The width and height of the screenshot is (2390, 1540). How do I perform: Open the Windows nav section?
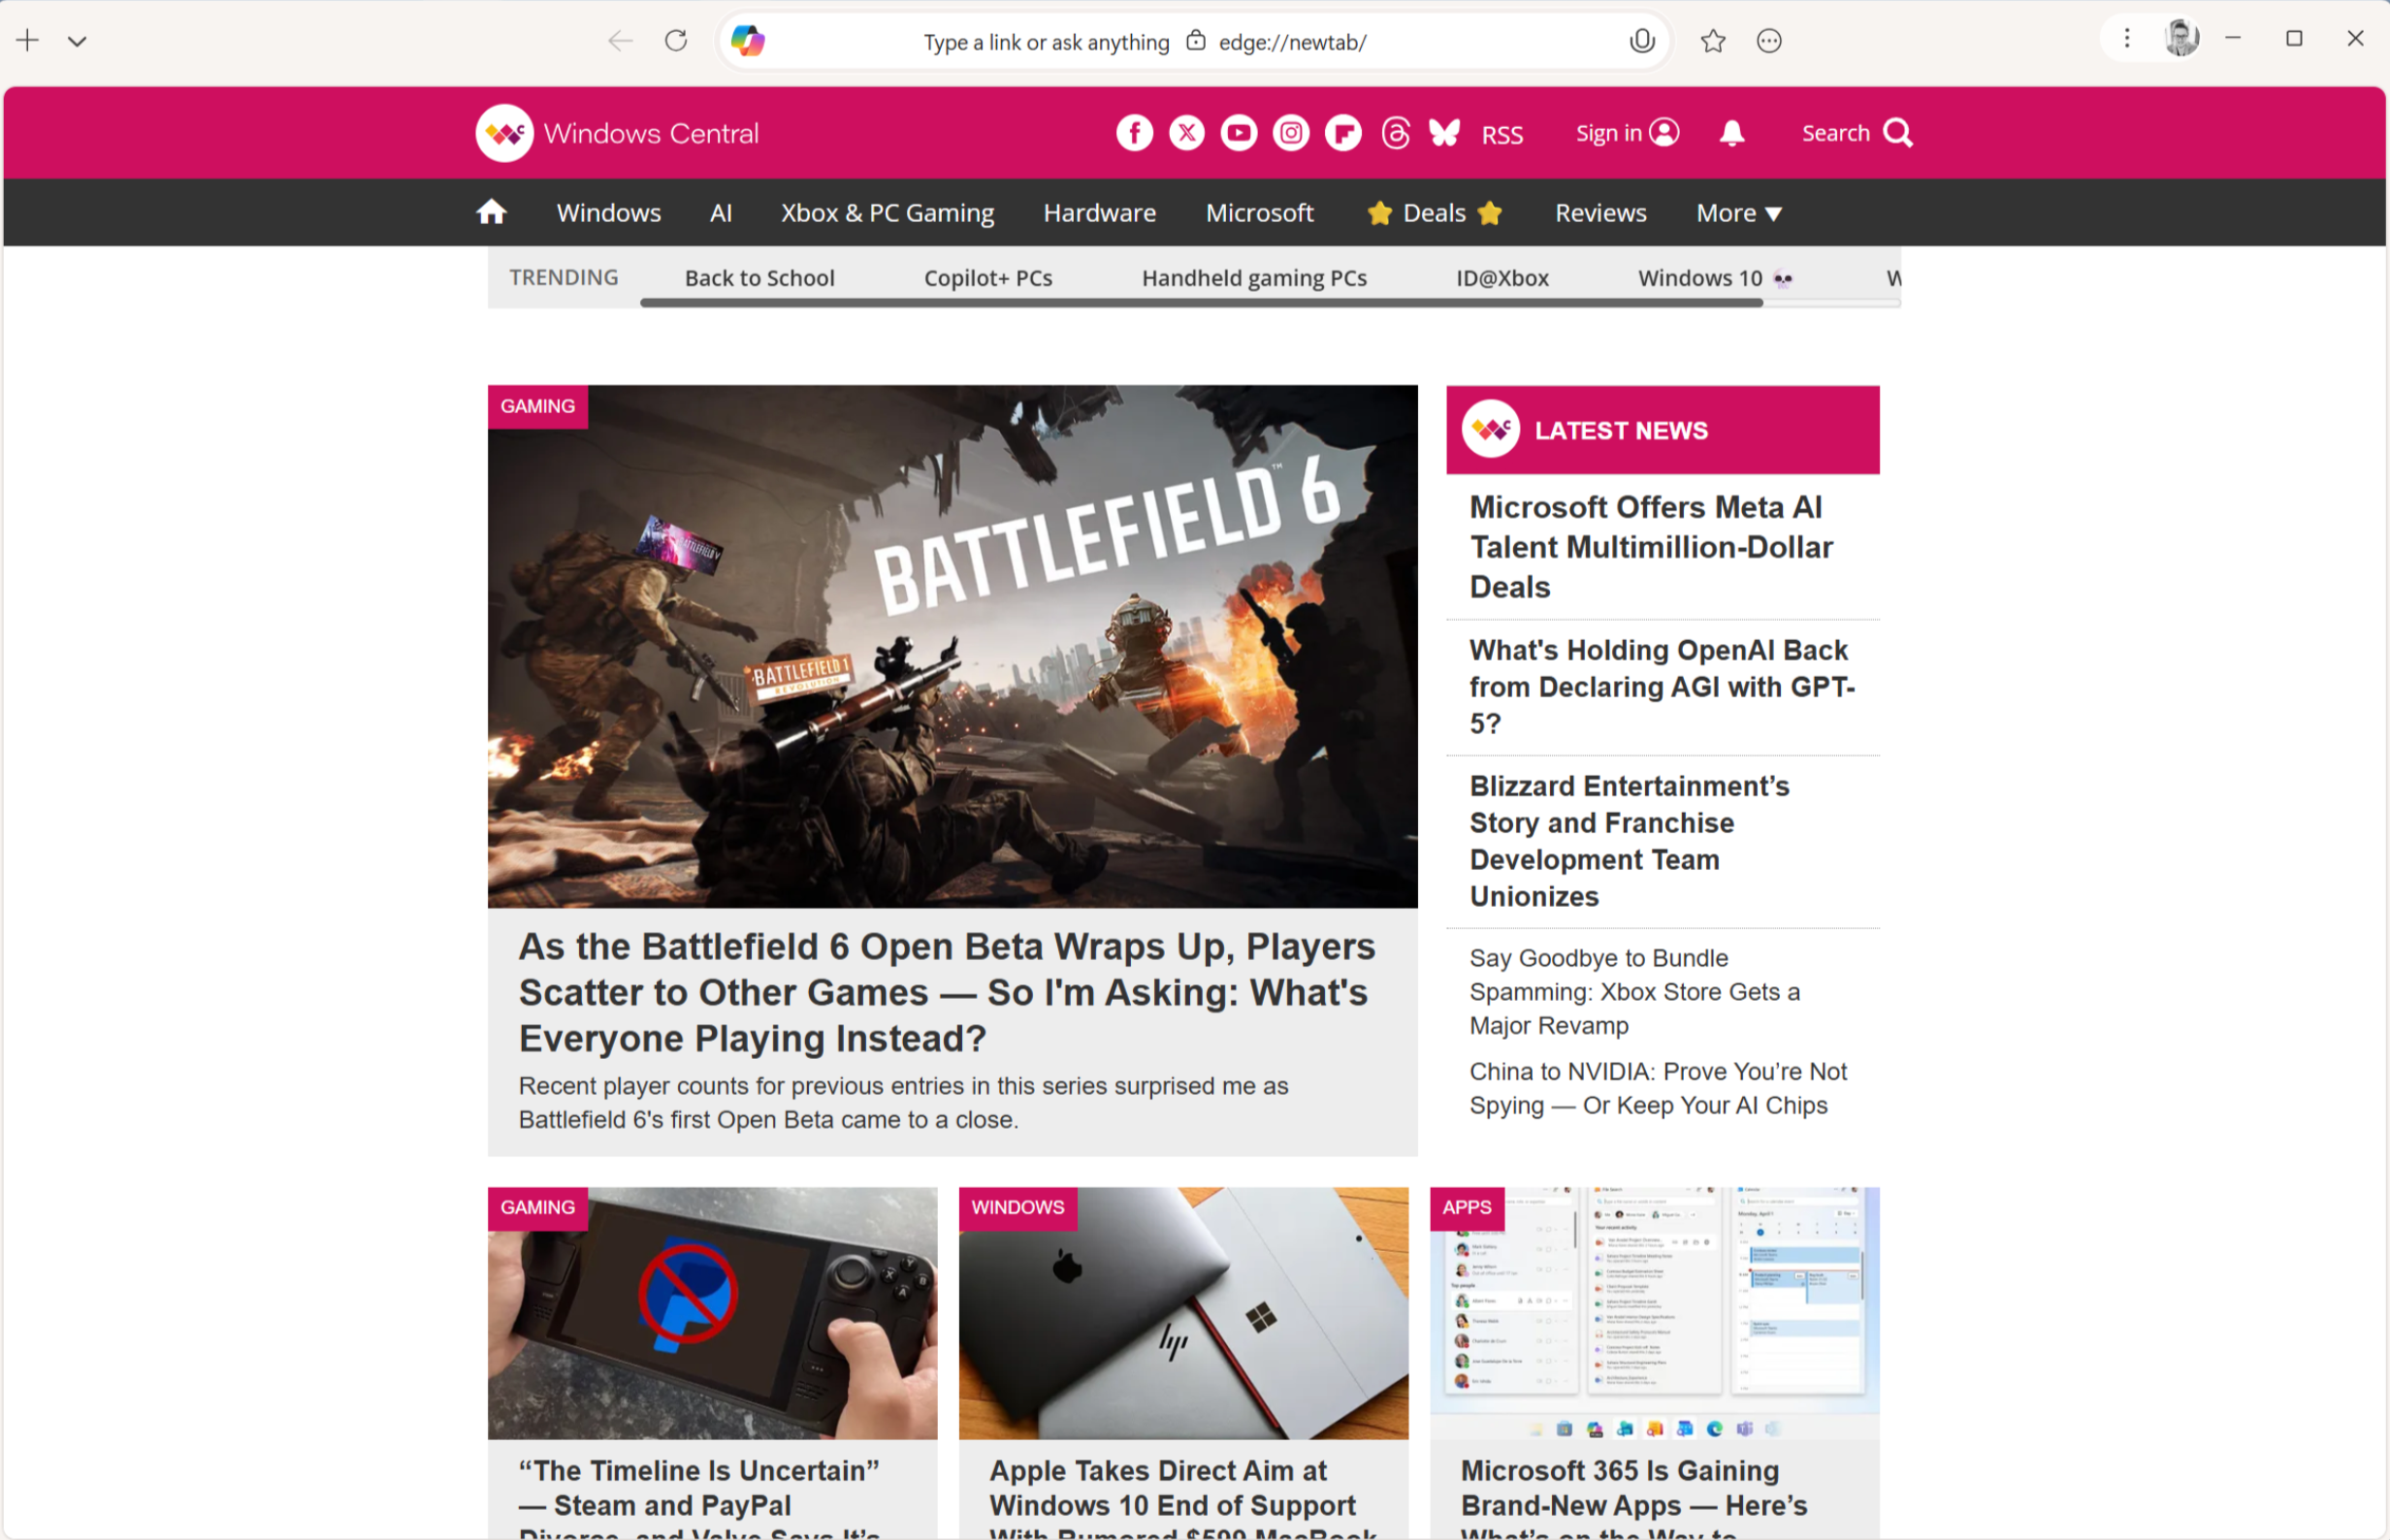[x=609, y=213]
